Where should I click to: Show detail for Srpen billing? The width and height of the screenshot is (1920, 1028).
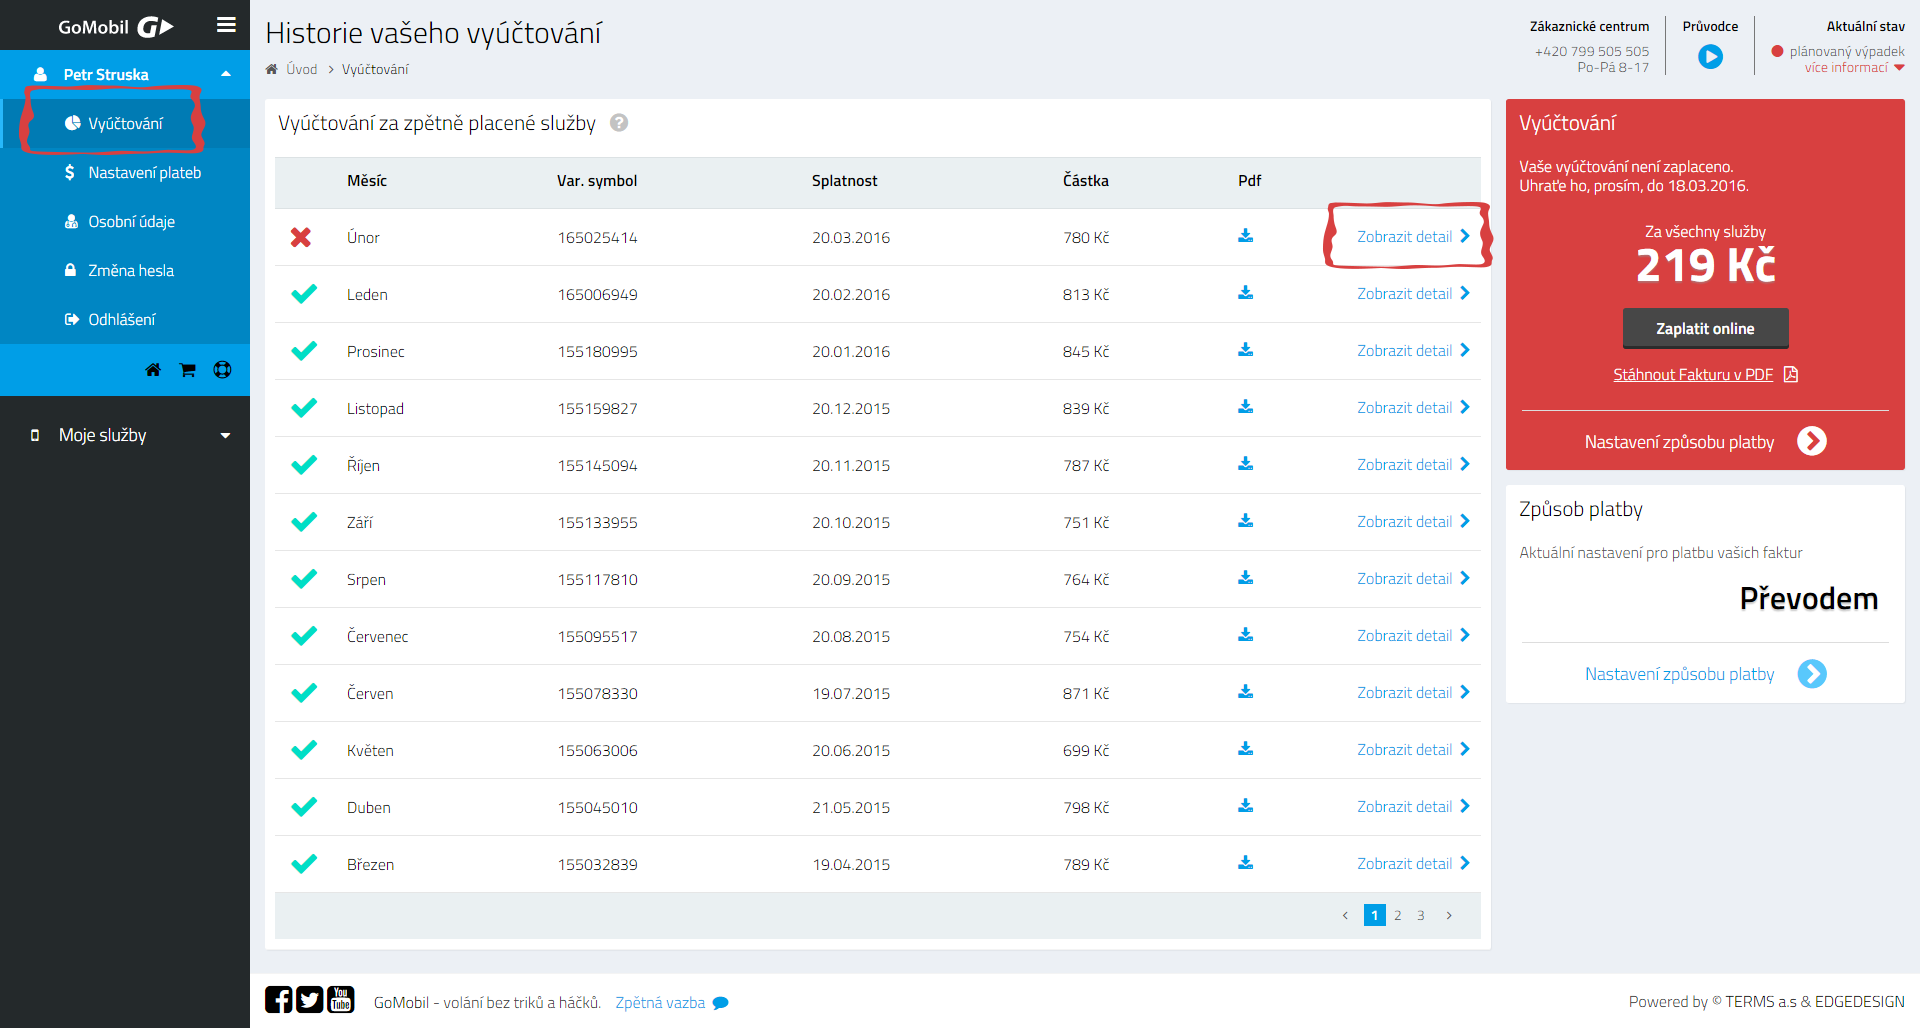pyautogui.click(x=1413, y=578)
